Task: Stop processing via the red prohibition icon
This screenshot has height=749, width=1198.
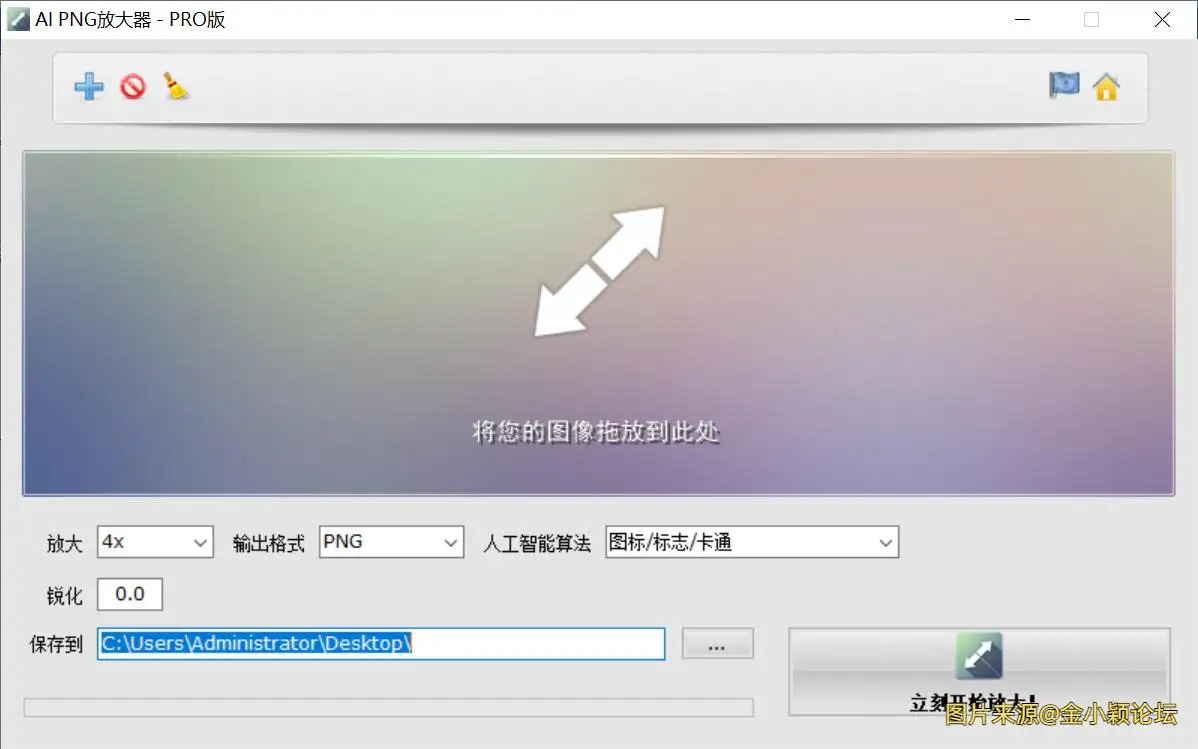Action: click(x=133, y=86)
